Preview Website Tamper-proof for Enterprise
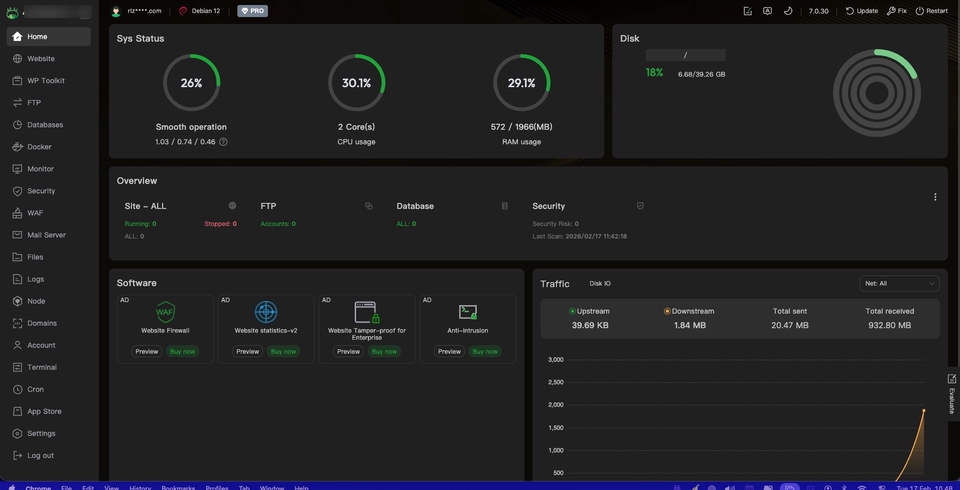Viewport: 960px width, 490px height. tap(348, 352)
